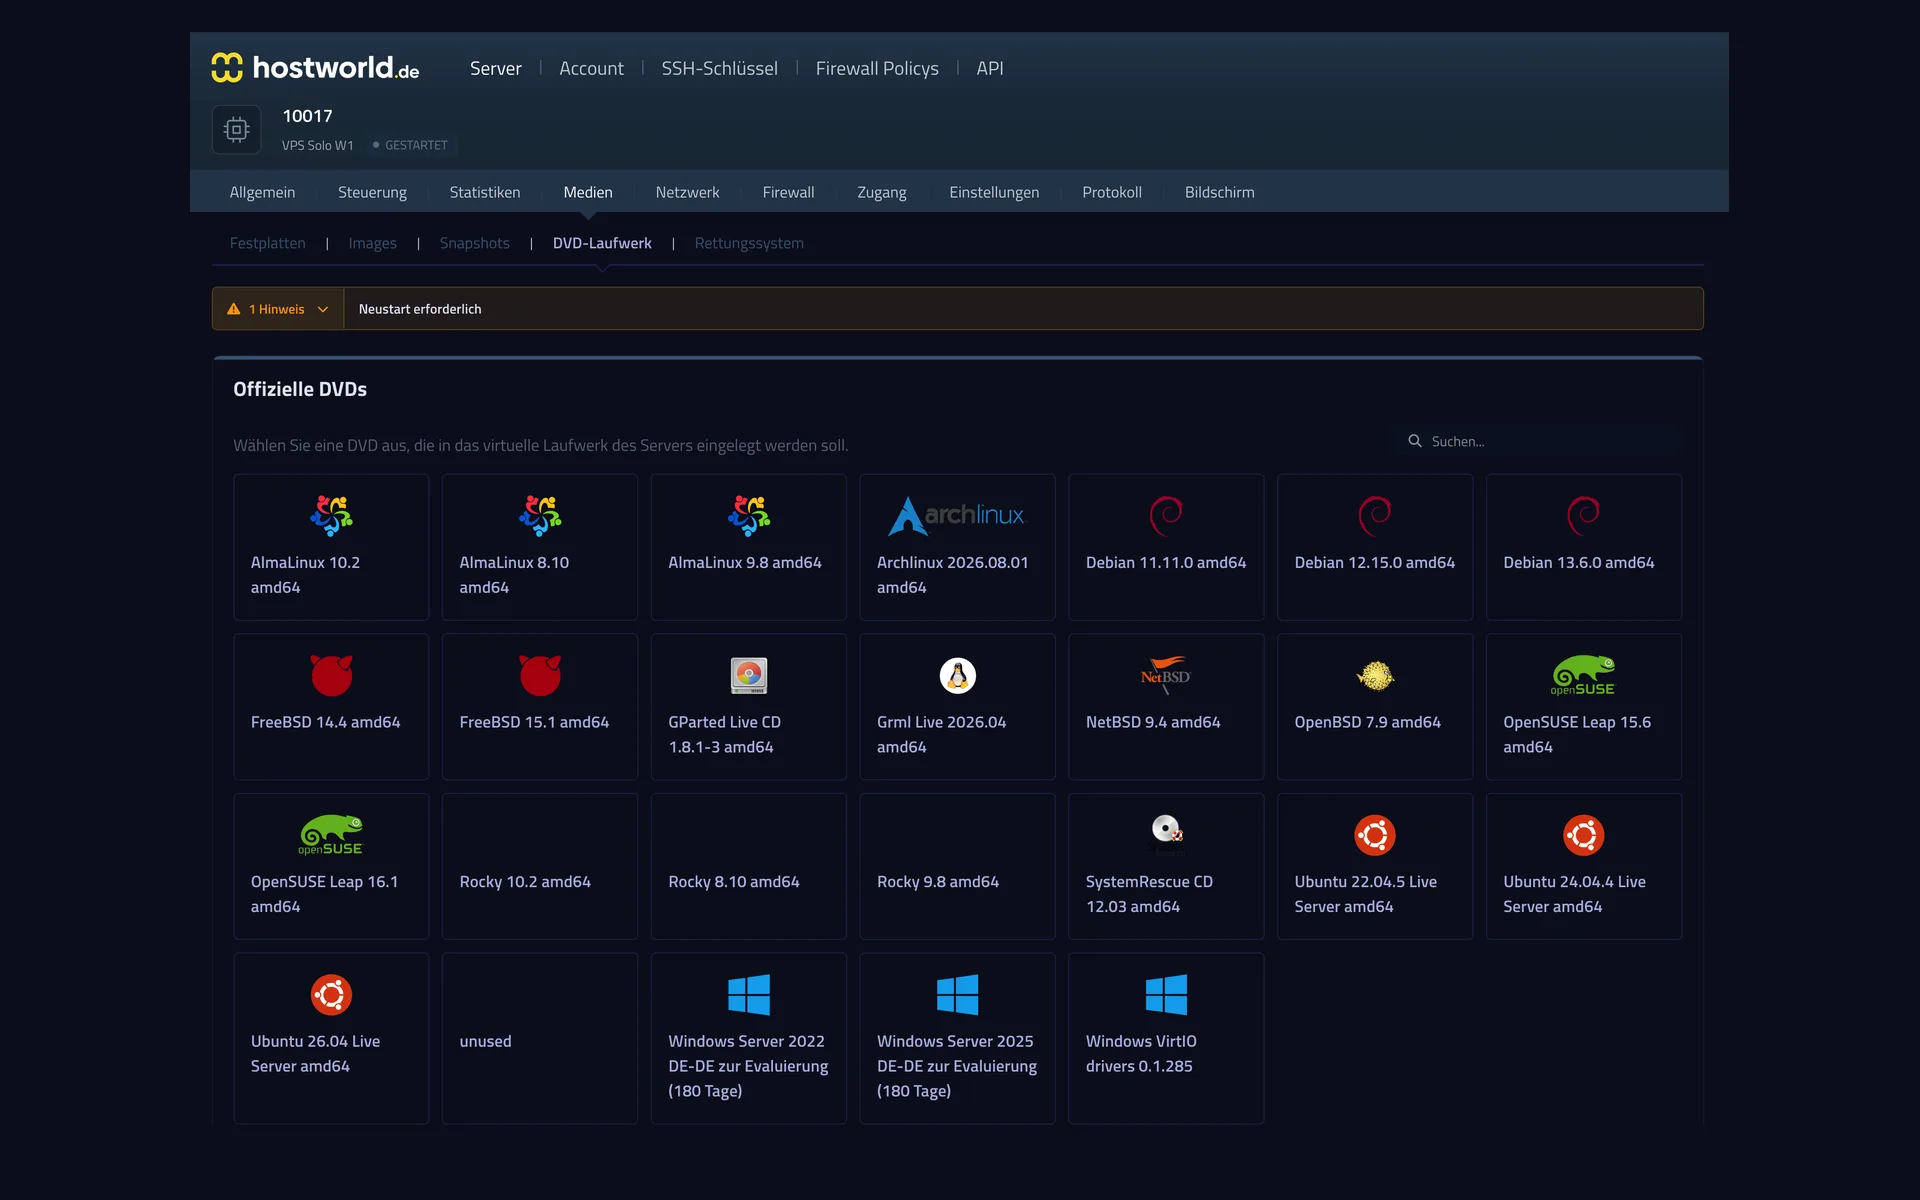Choose the Rocky 9.8 amd64 card
Viewport: 1920px width, 1200px height.
(957, 866)
